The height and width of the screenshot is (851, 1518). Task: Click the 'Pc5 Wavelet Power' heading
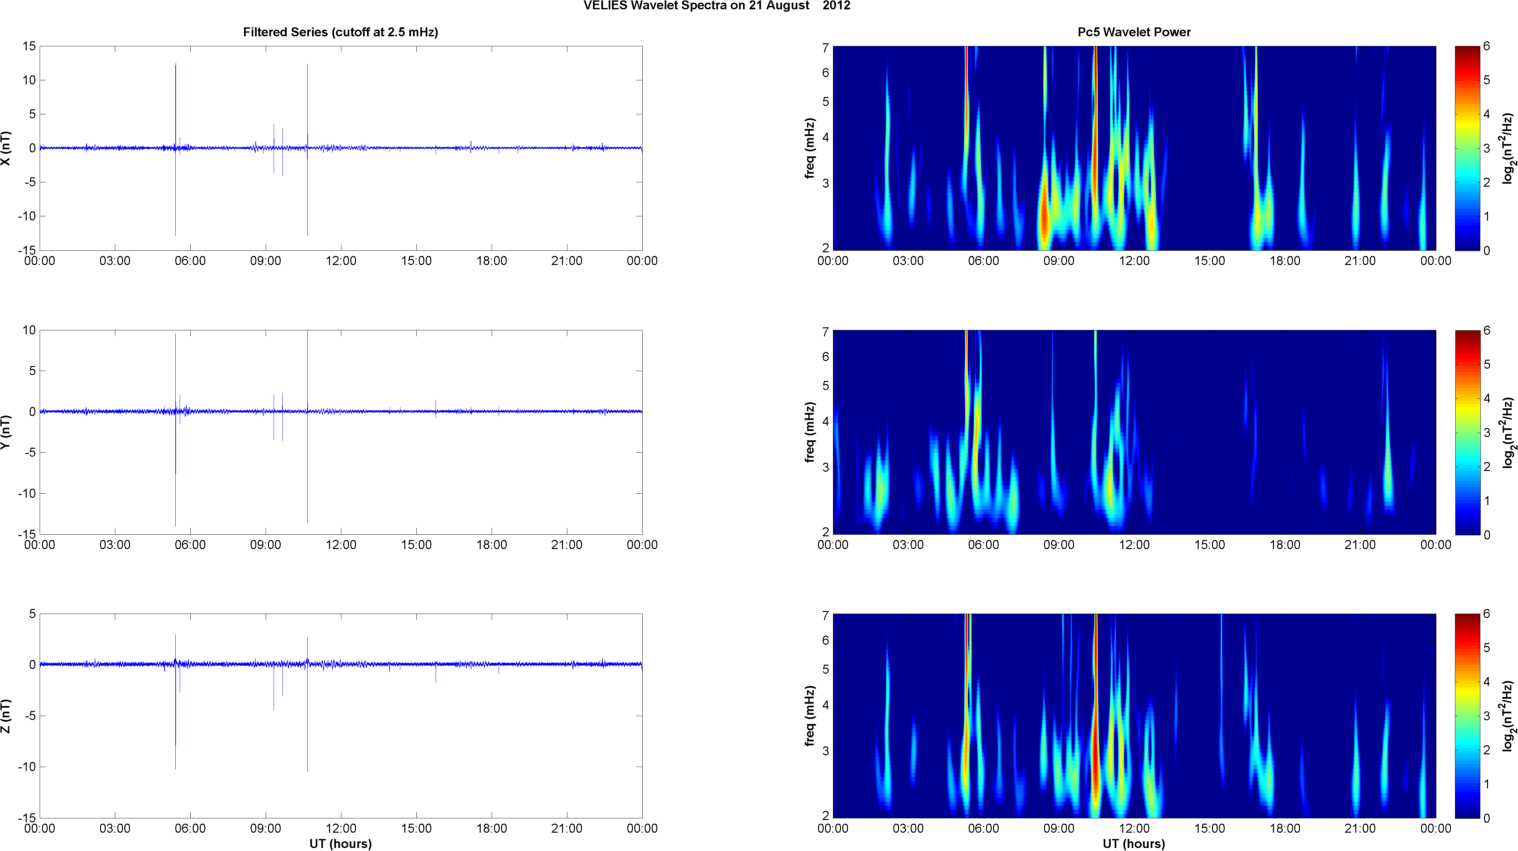(1134, 32)
